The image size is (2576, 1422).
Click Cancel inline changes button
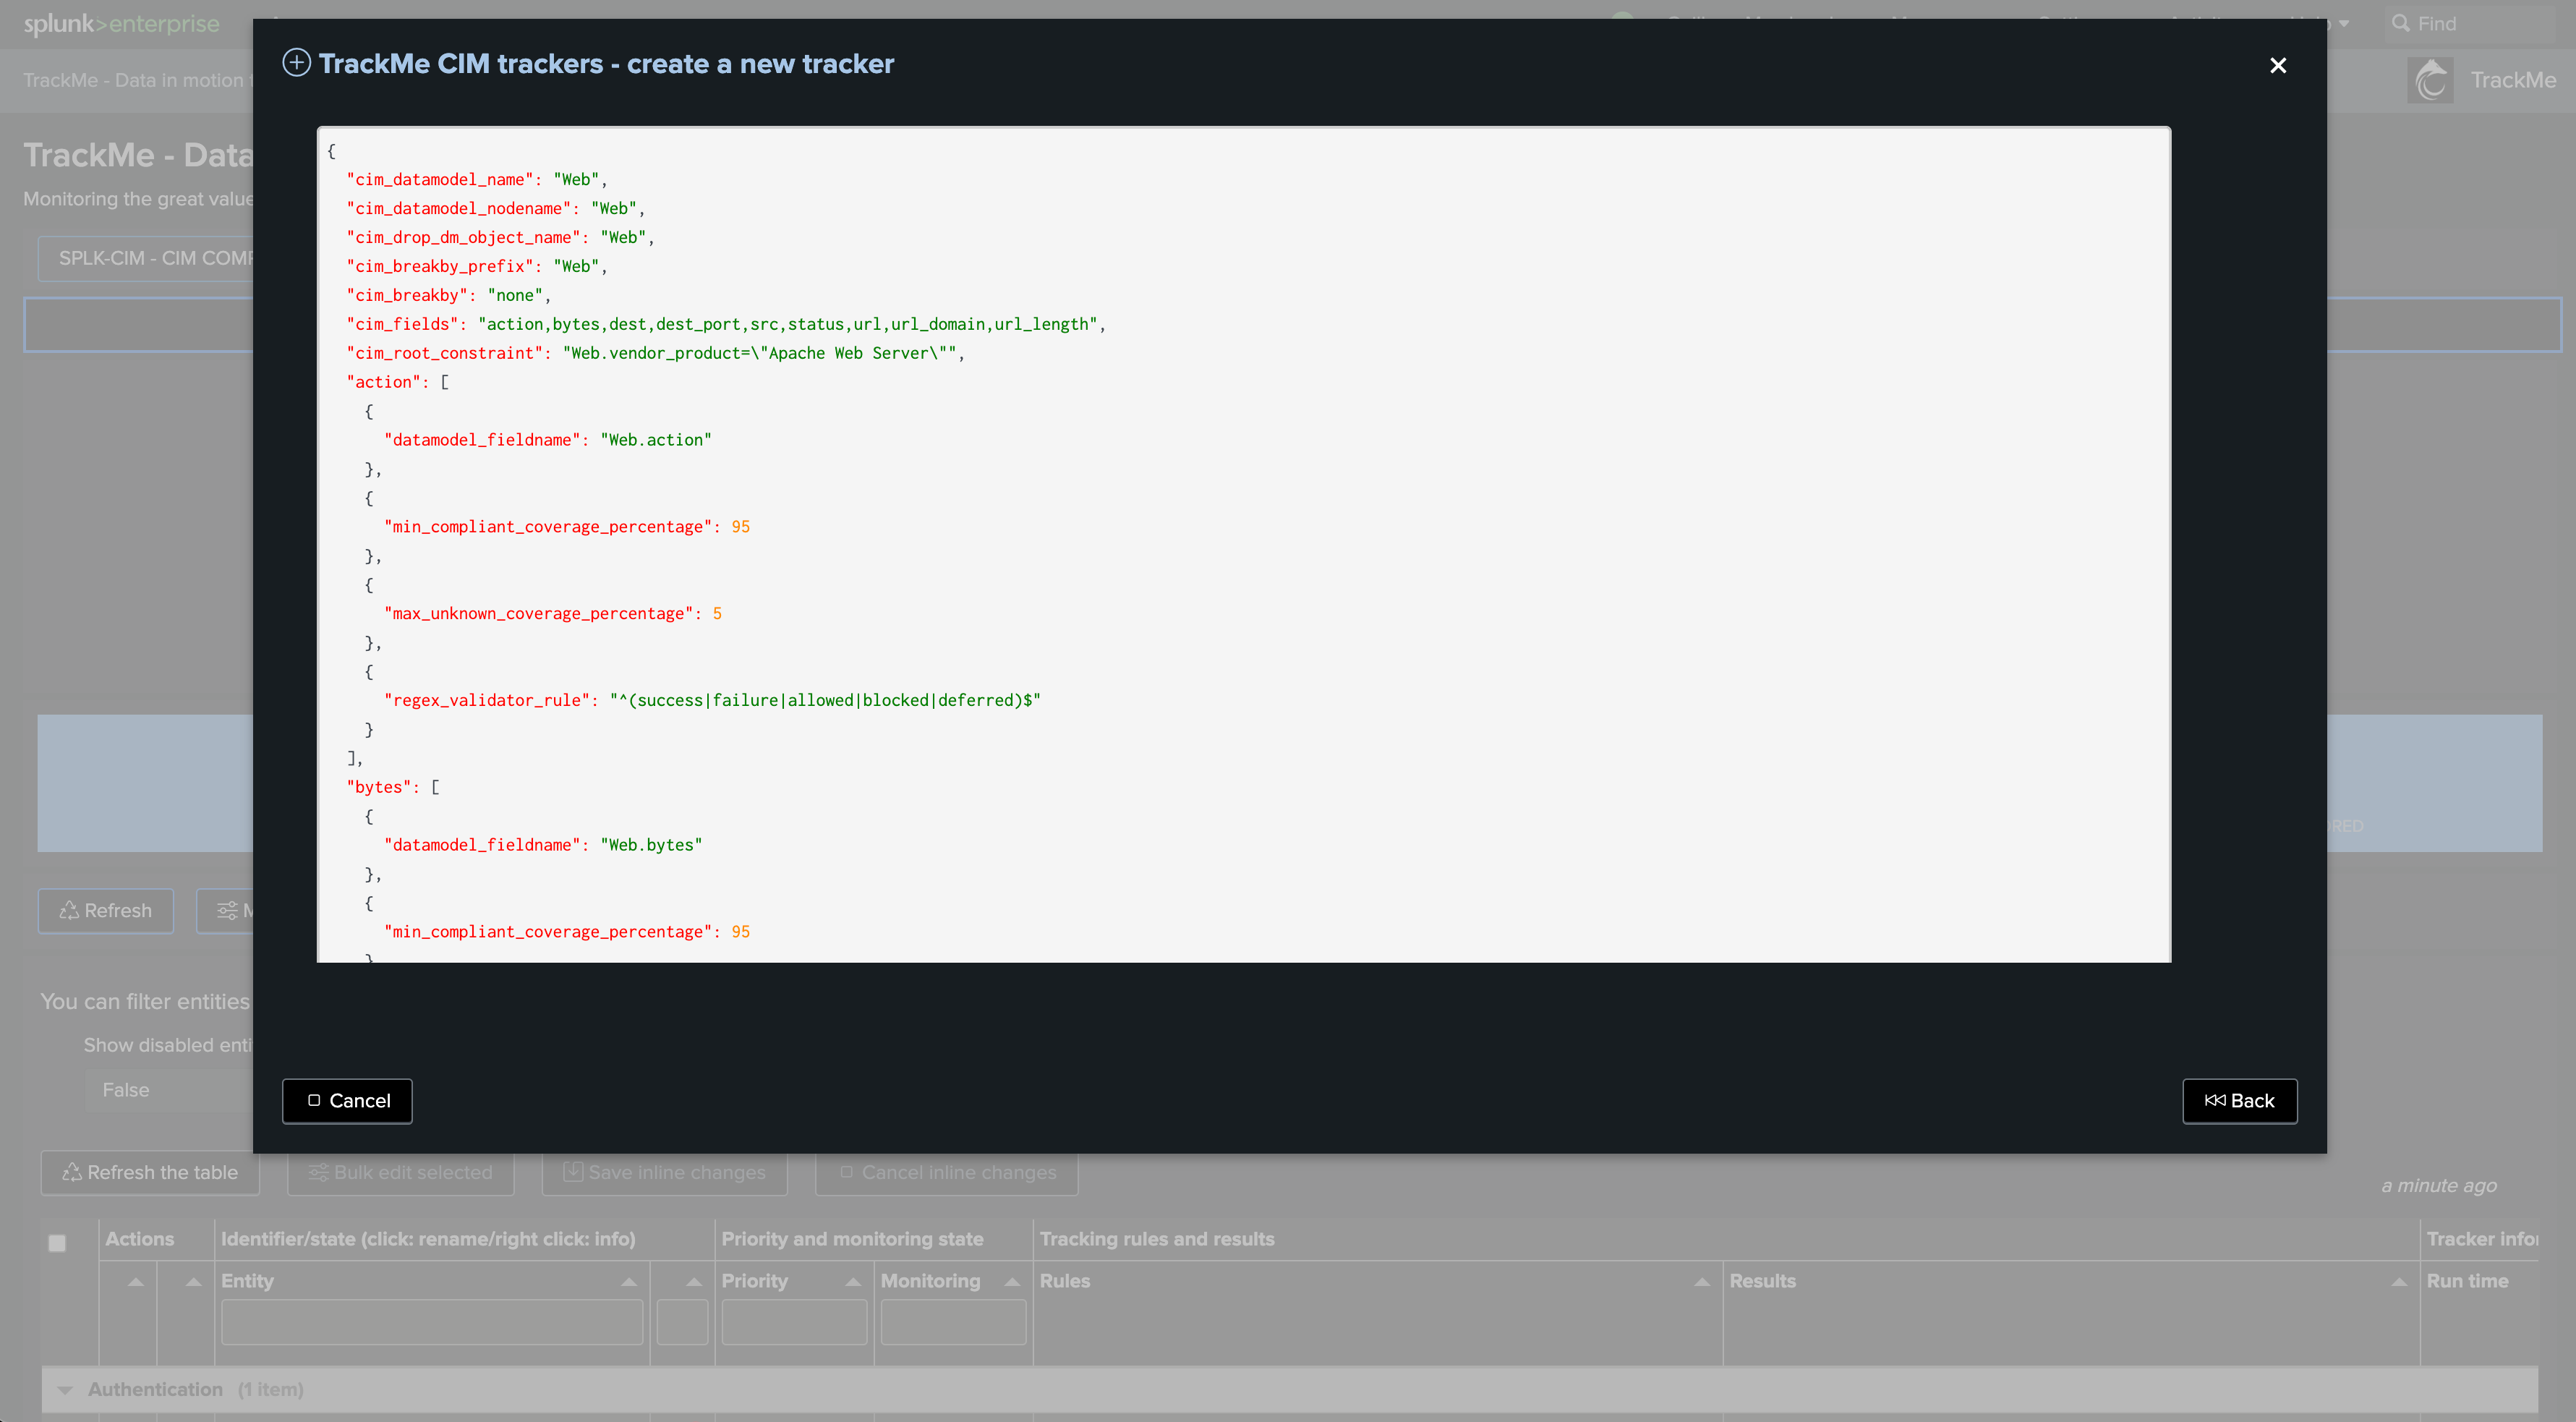[x=946, y=1172]
